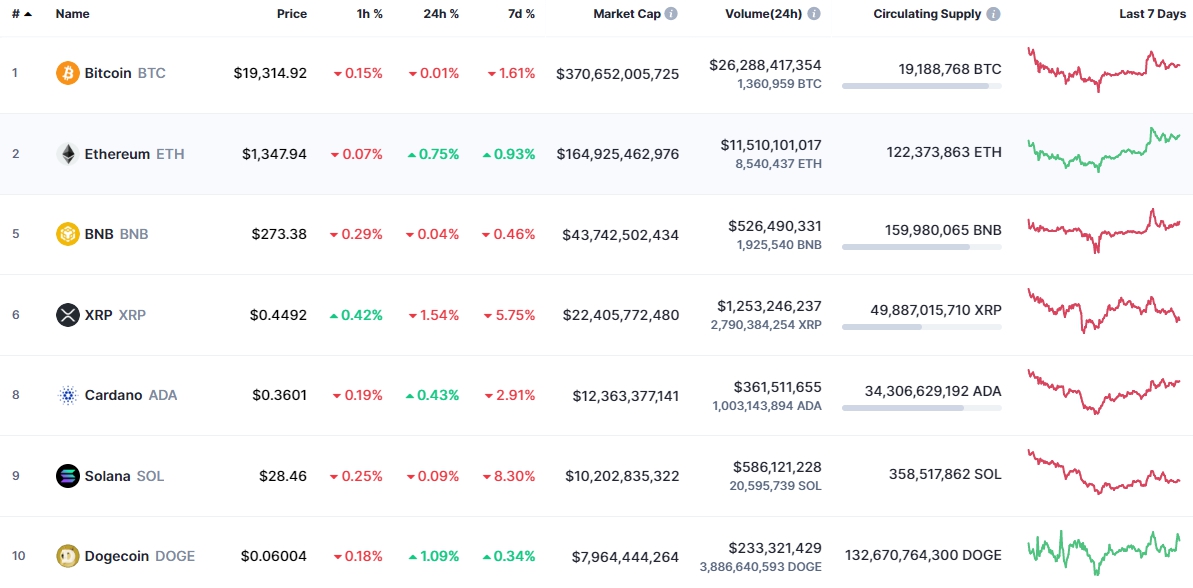The image size is (1193, 588).
Task: Open the Volume(24h) info icon
Action: (x=814, y=14)
